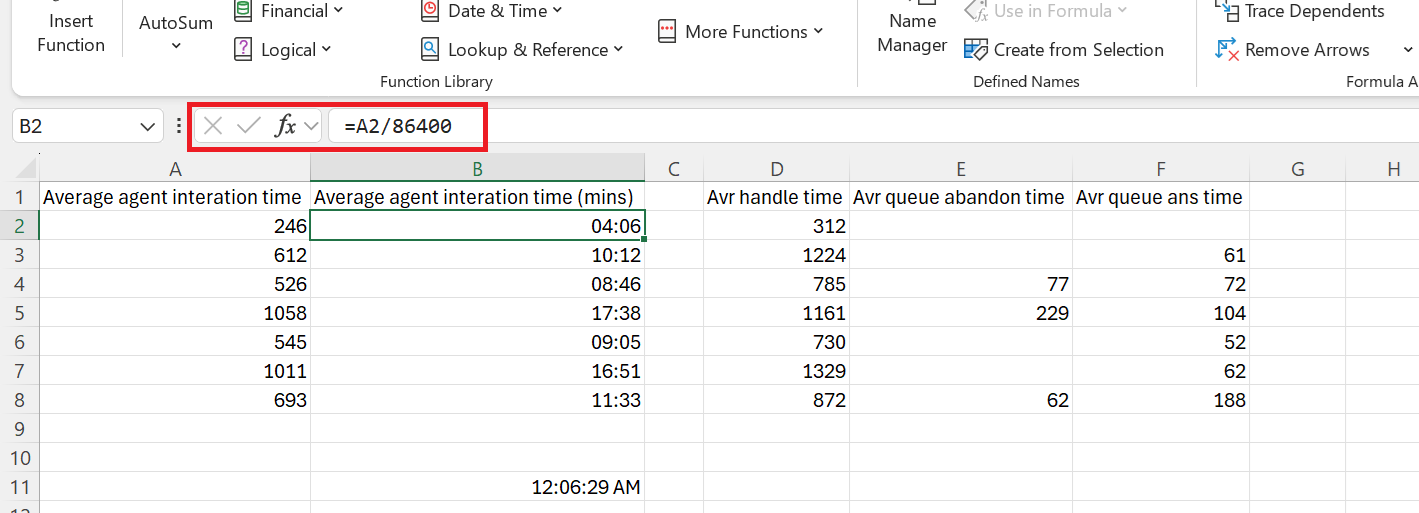Confirm formula entry with the checkmark icon
Image resolution: width=1419 pixels, height=513 pixels.
249,126
